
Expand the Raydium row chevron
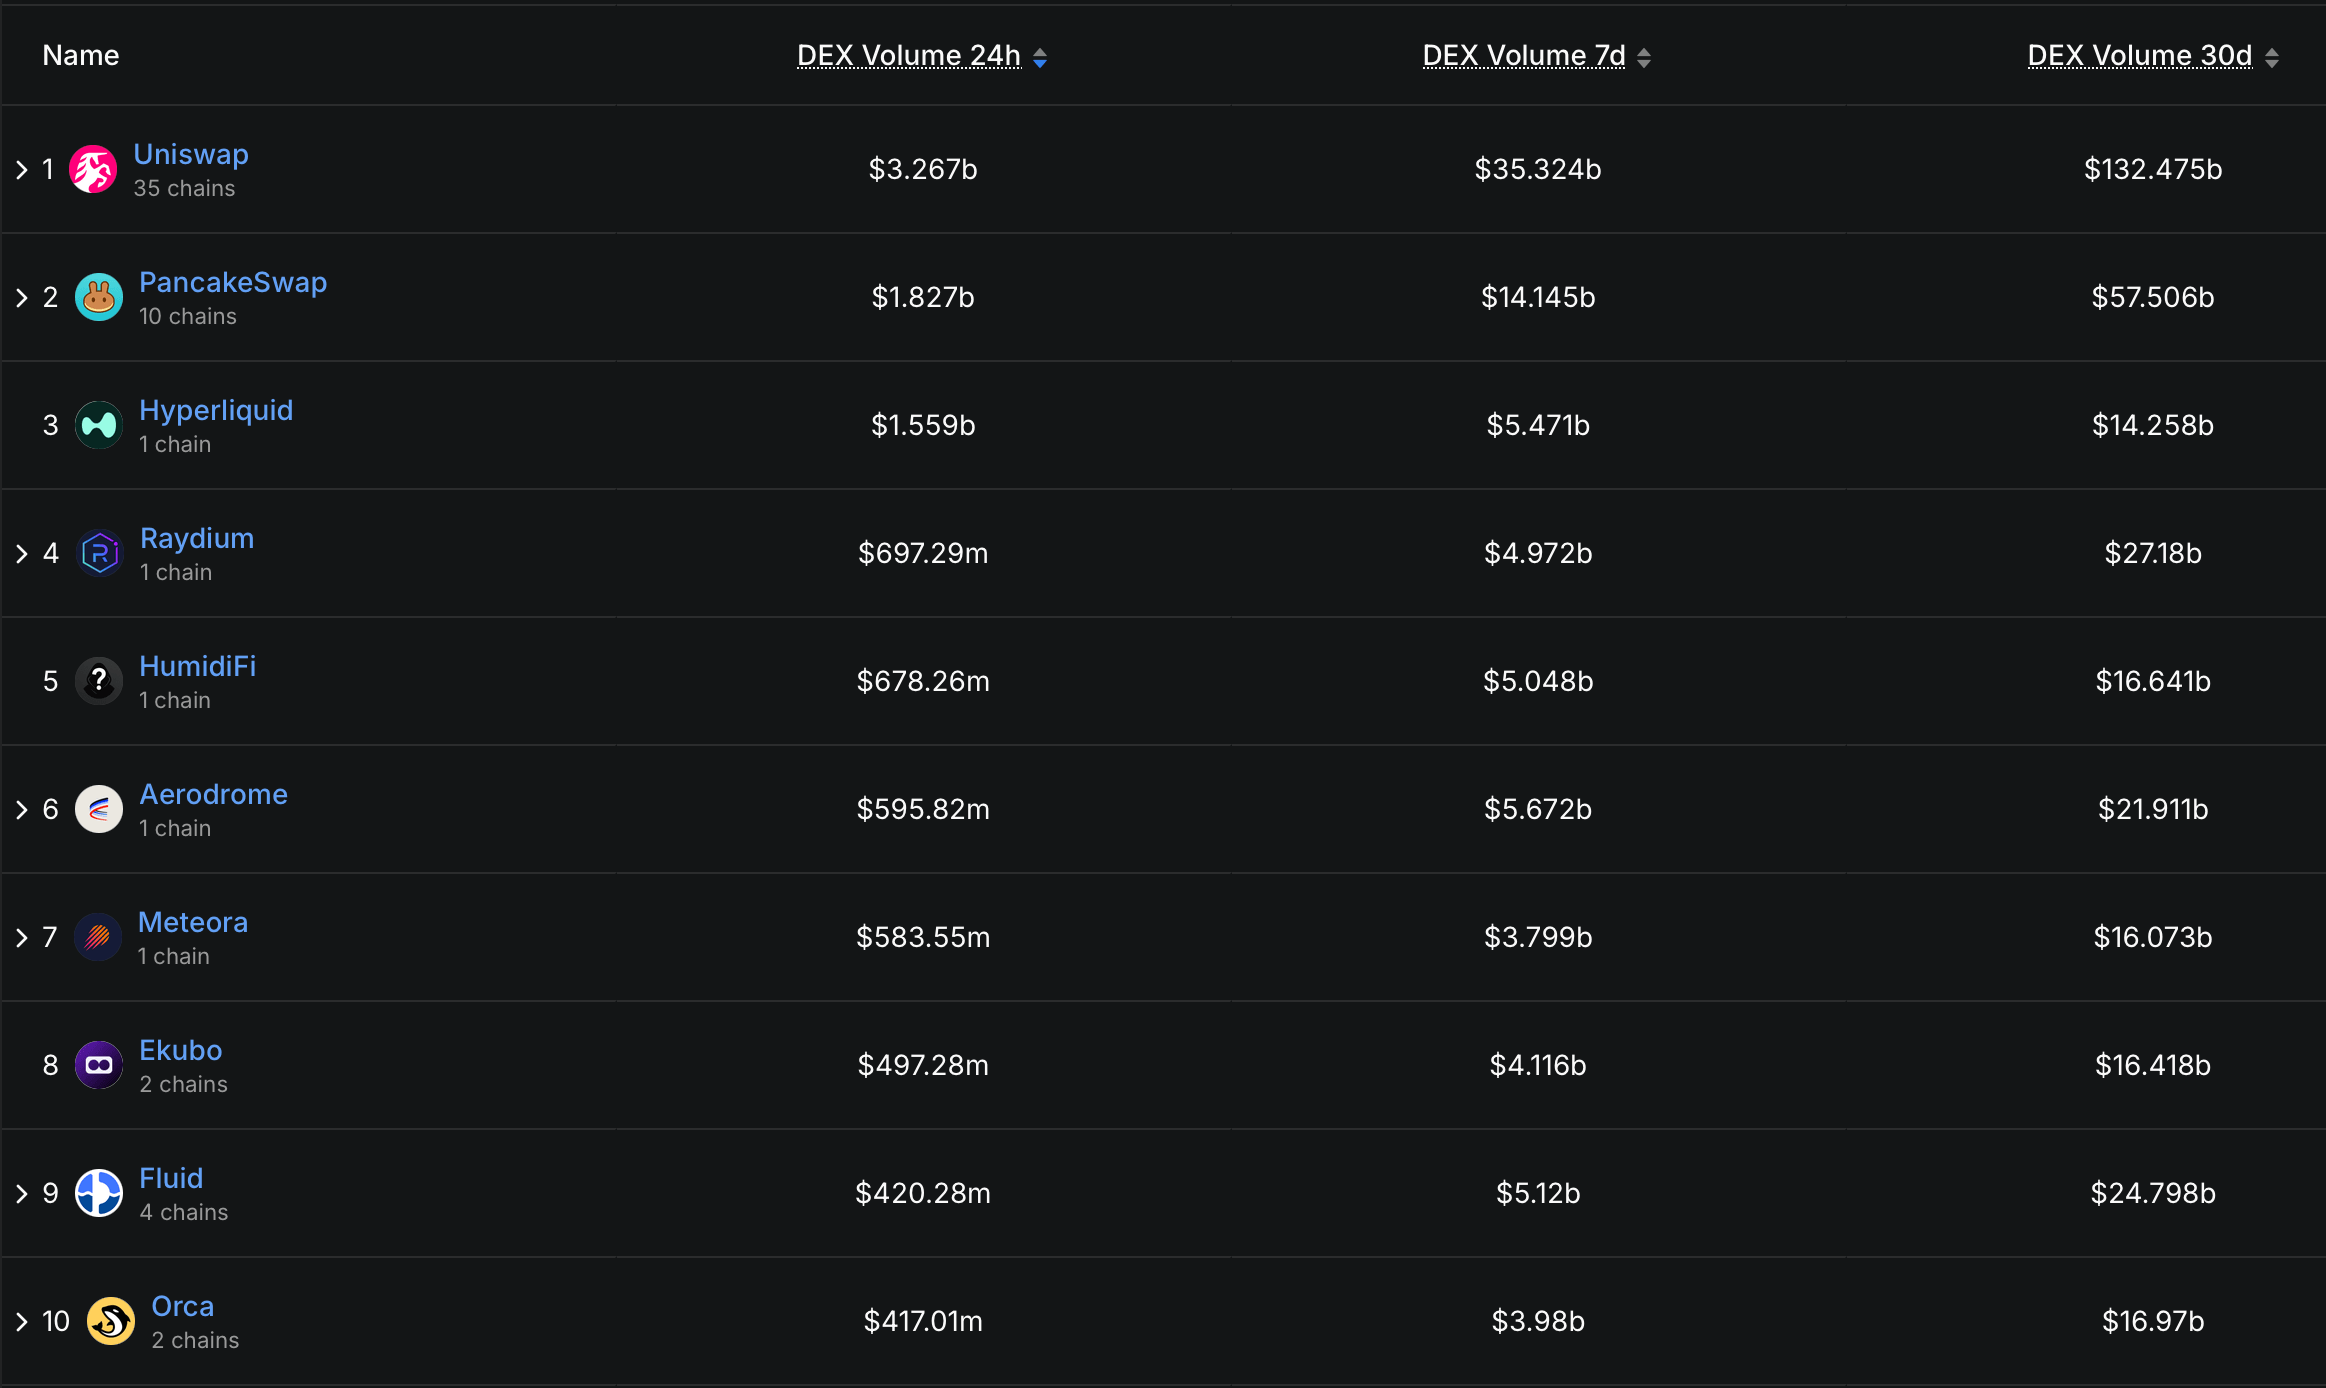pyautogui.click(x=22, y=554)
